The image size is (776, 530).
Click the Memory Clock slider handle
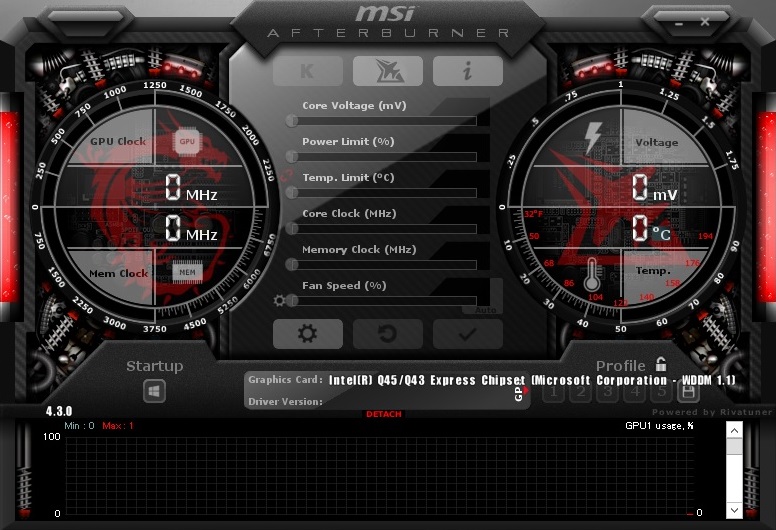(292, 265)
